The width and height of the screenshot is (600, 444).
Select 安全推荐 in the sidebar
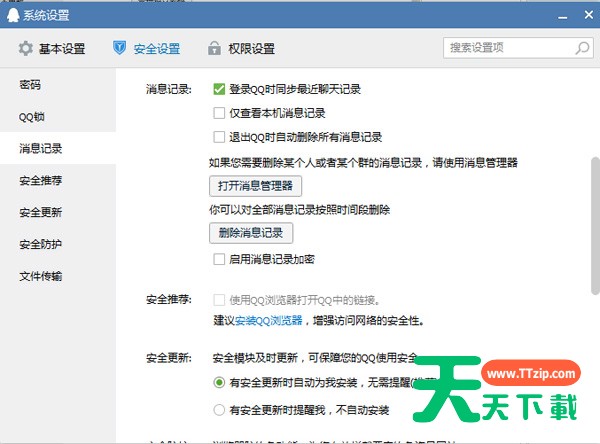pos(58,180)
